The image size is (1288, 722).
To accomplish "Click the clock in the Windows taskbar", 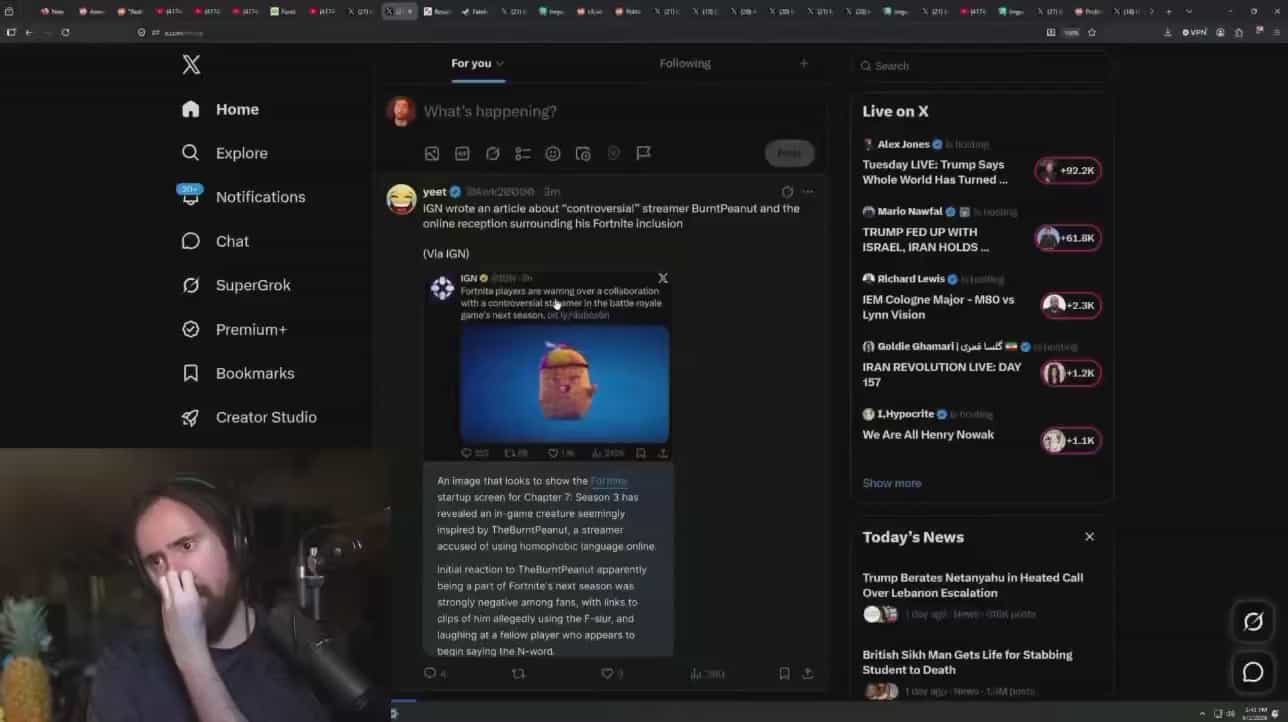I will click(1257, 713).
